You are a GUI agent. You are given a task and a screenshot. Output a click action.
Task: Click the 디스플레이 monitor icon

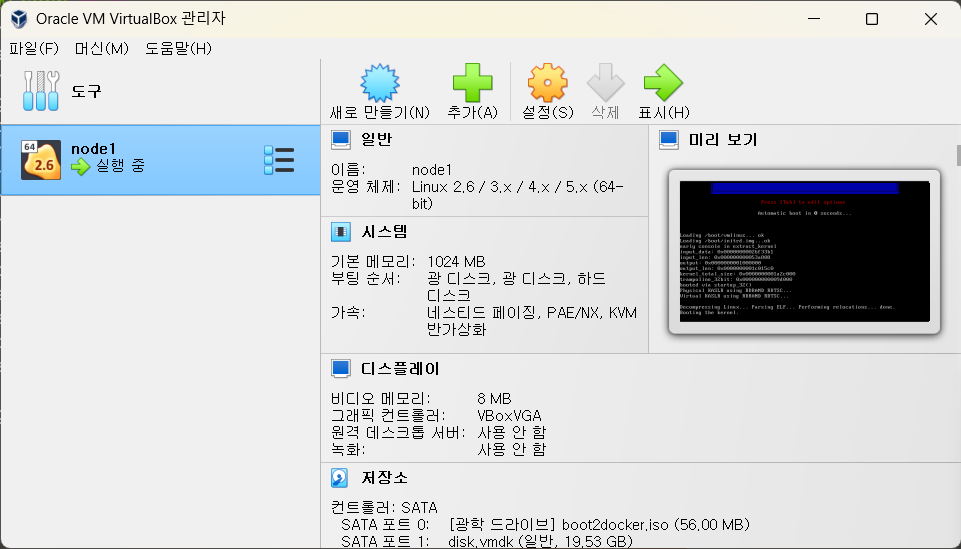[x=341, y=369]
